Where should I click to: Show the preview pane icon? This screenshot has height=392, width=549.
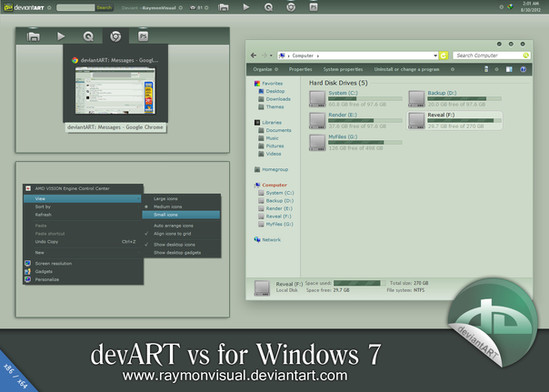pos(509,69)
